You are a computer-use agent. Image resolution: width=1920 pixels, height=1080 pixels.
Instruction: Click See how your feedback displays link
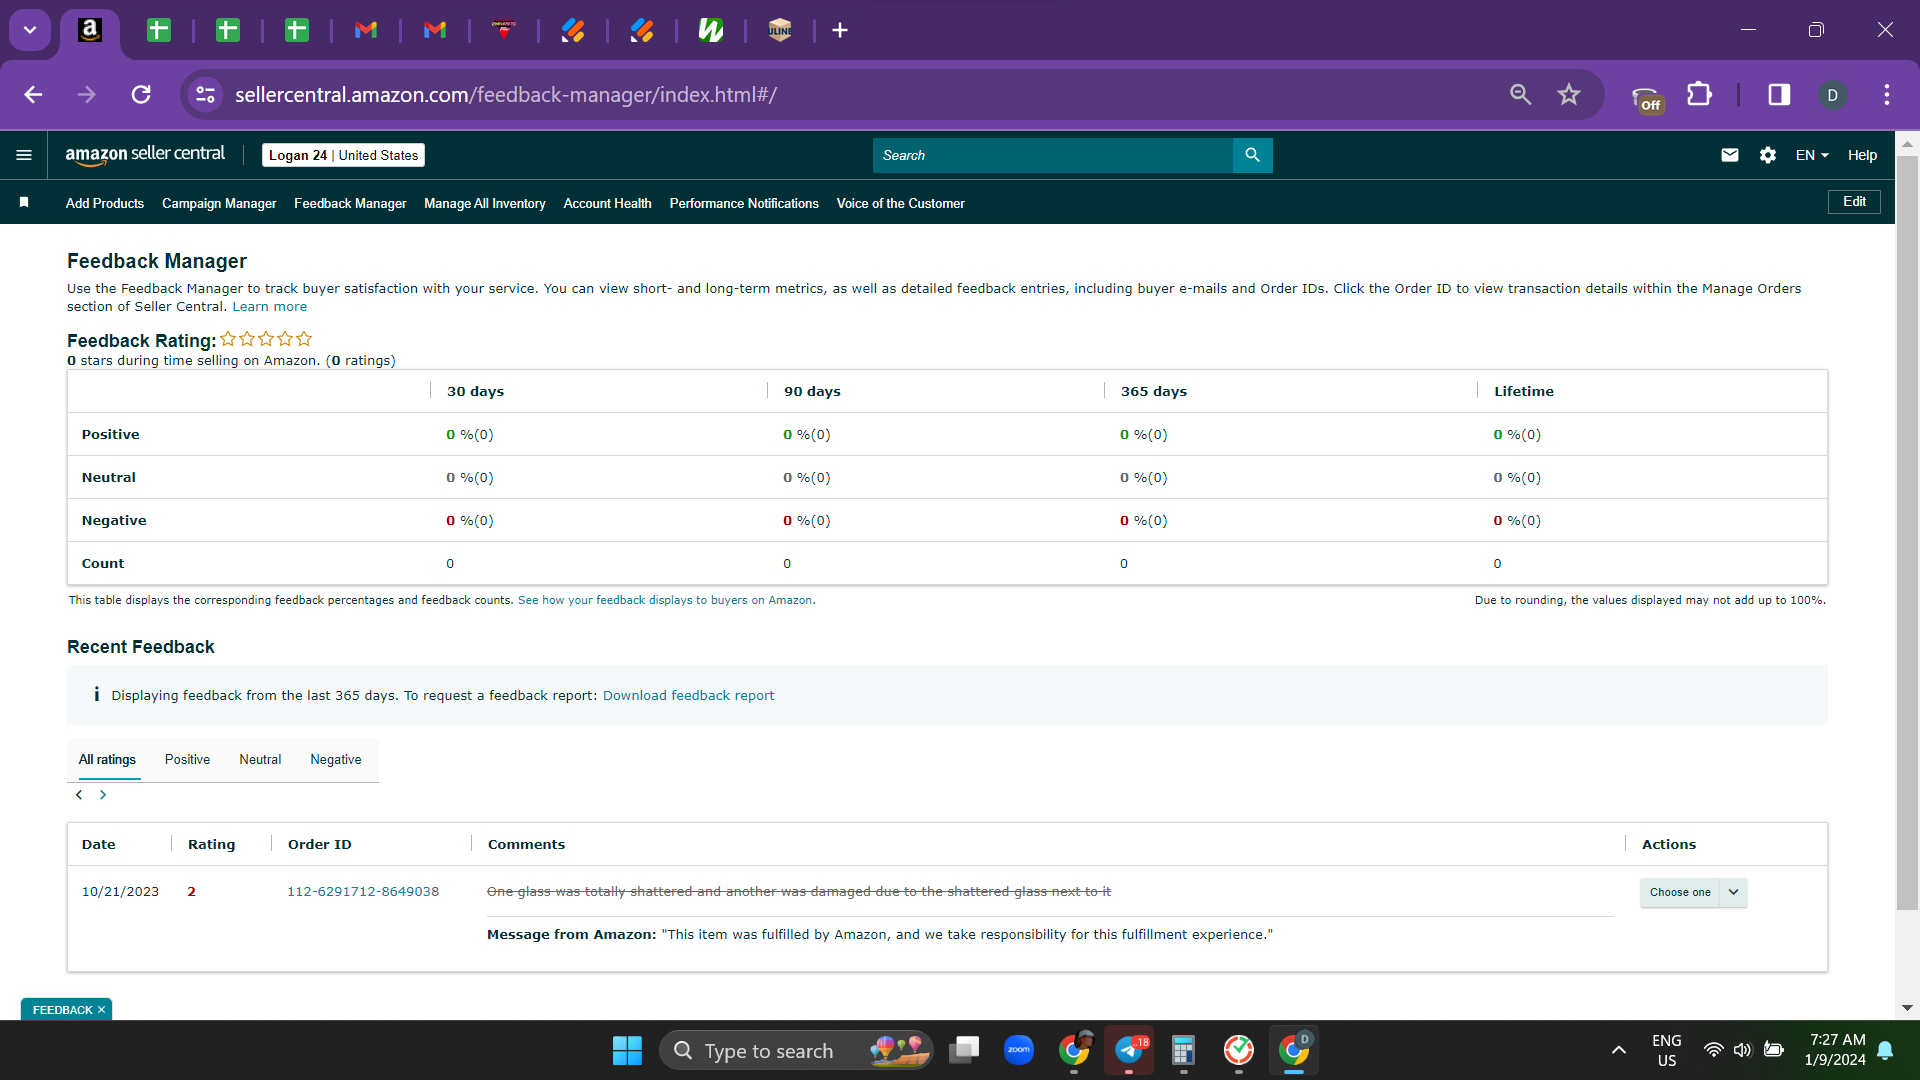(x=666, y=601)
